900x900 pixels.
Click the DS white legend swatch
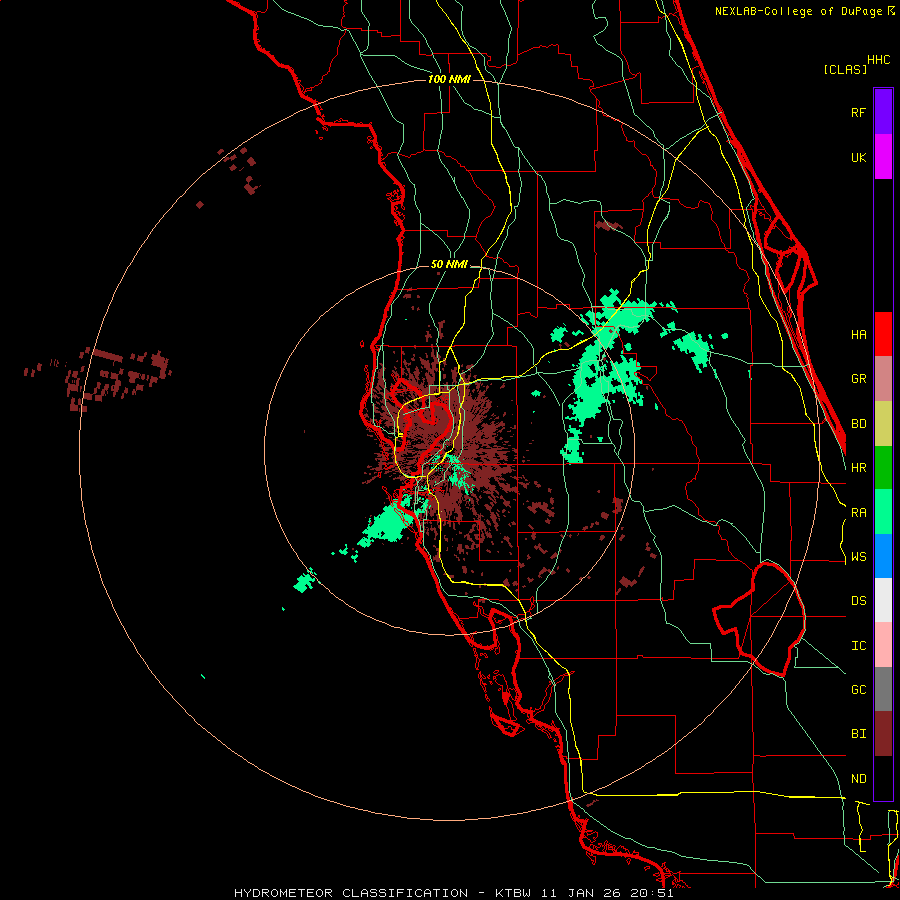pos(883,600)
